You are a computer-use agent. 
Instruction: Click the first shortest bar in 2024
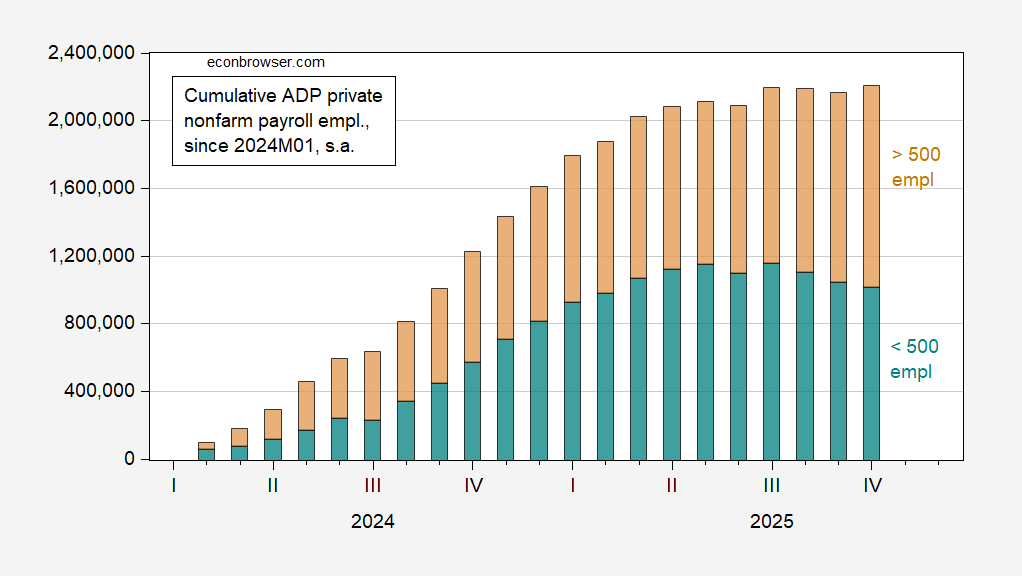click(206, 451)
